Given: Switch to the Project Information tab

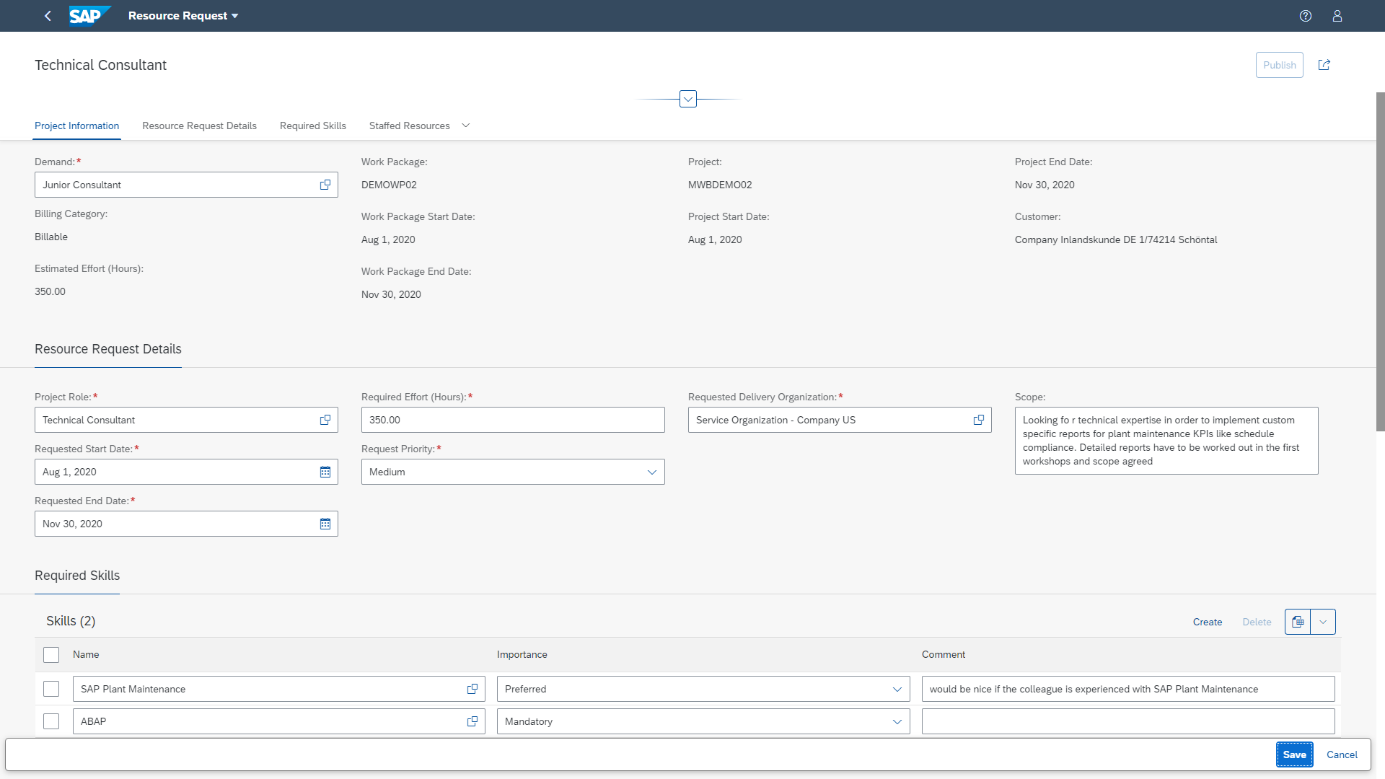Looking at the screenshot, I should (x=77, y=126).
